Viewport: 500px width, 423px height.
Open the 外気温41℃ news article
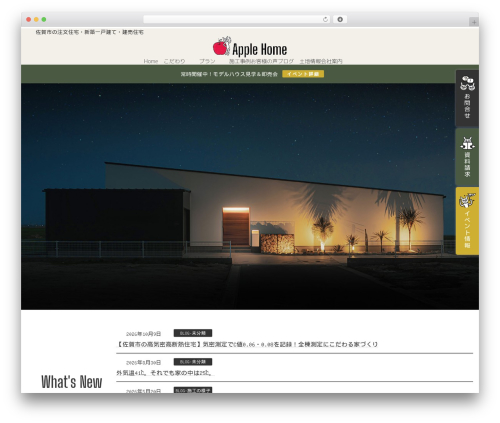pyautogui.click(x=165, y=373)
